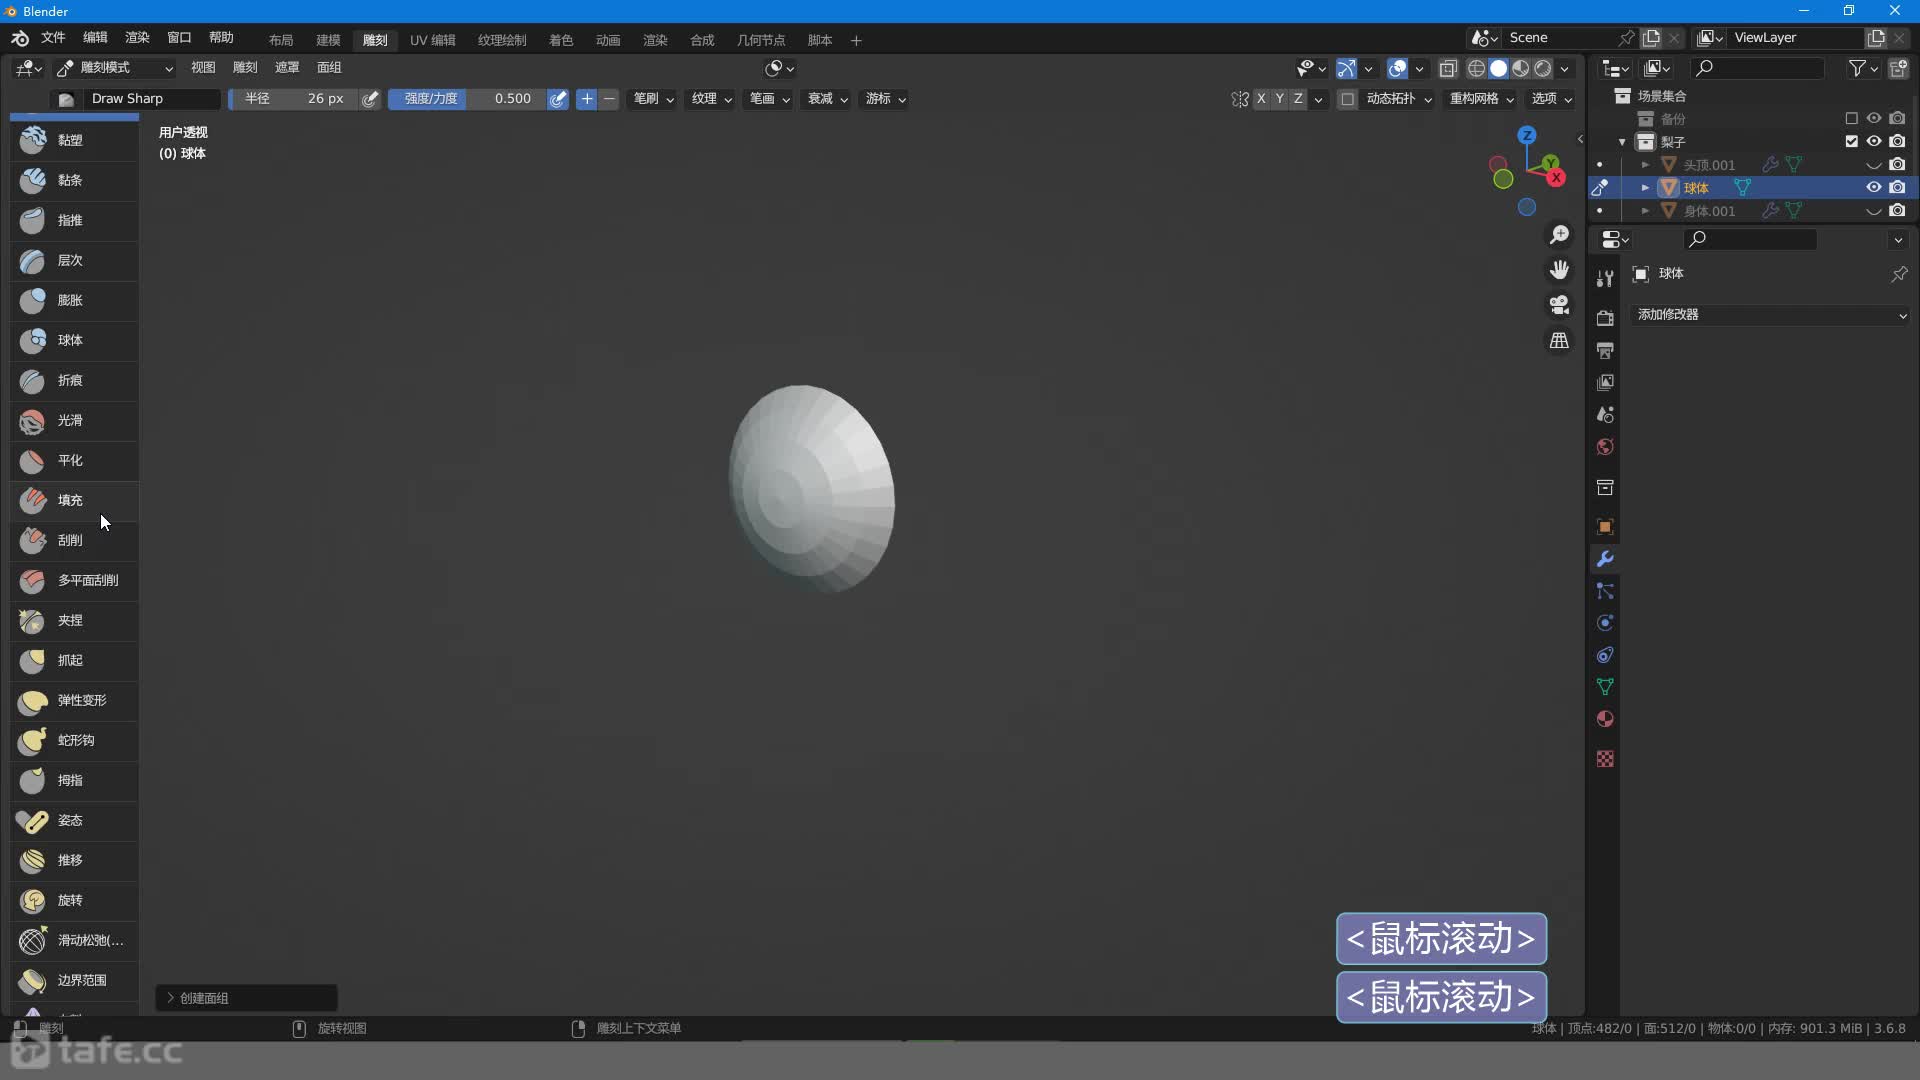This screenshot has height=1080, width=1920.
Task: Select the 推移 (Nudge) brush
Action: 74,860
